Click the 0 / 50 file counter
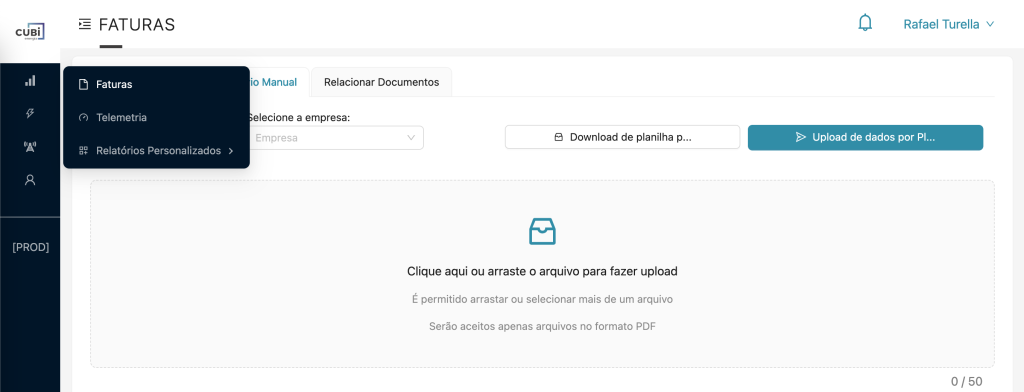 [x=967, y=382]
